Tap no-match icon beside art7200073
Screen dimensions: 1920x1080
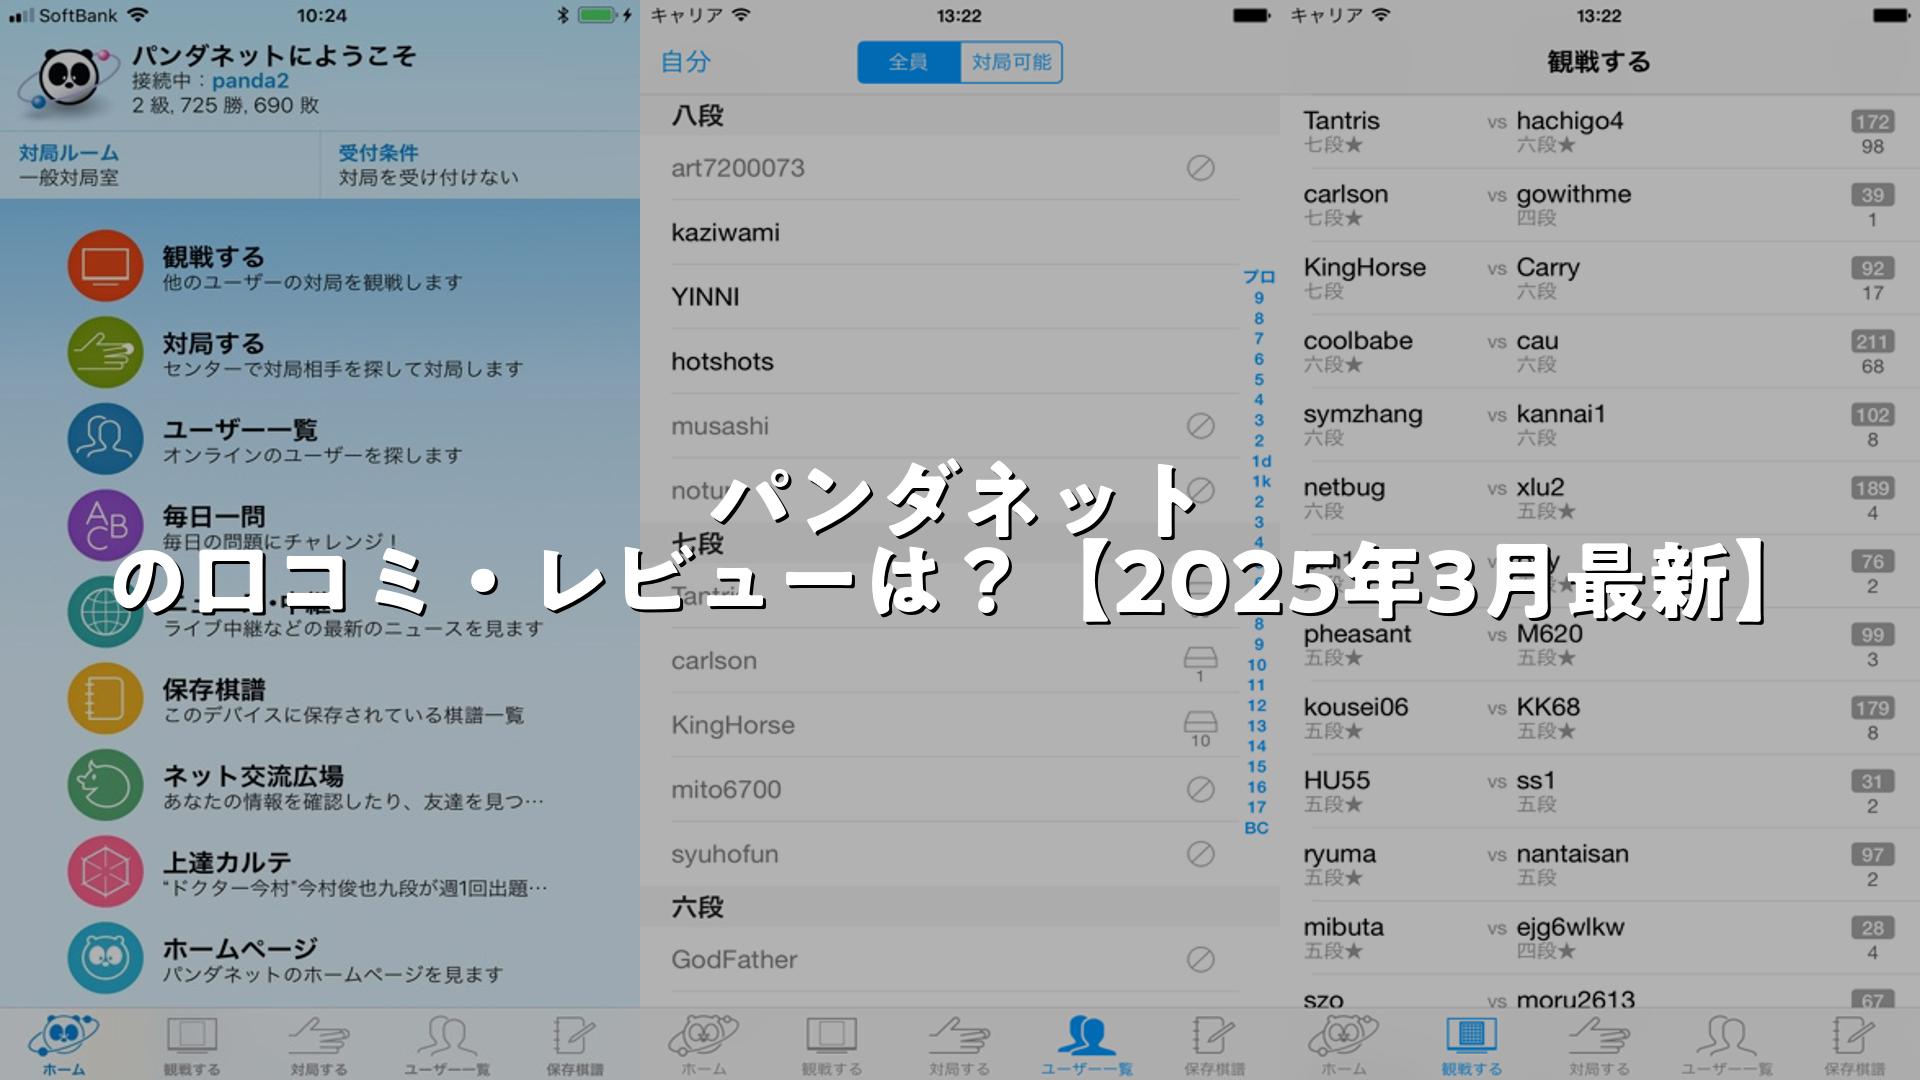pyautogui.click(x=1200, y=168)
